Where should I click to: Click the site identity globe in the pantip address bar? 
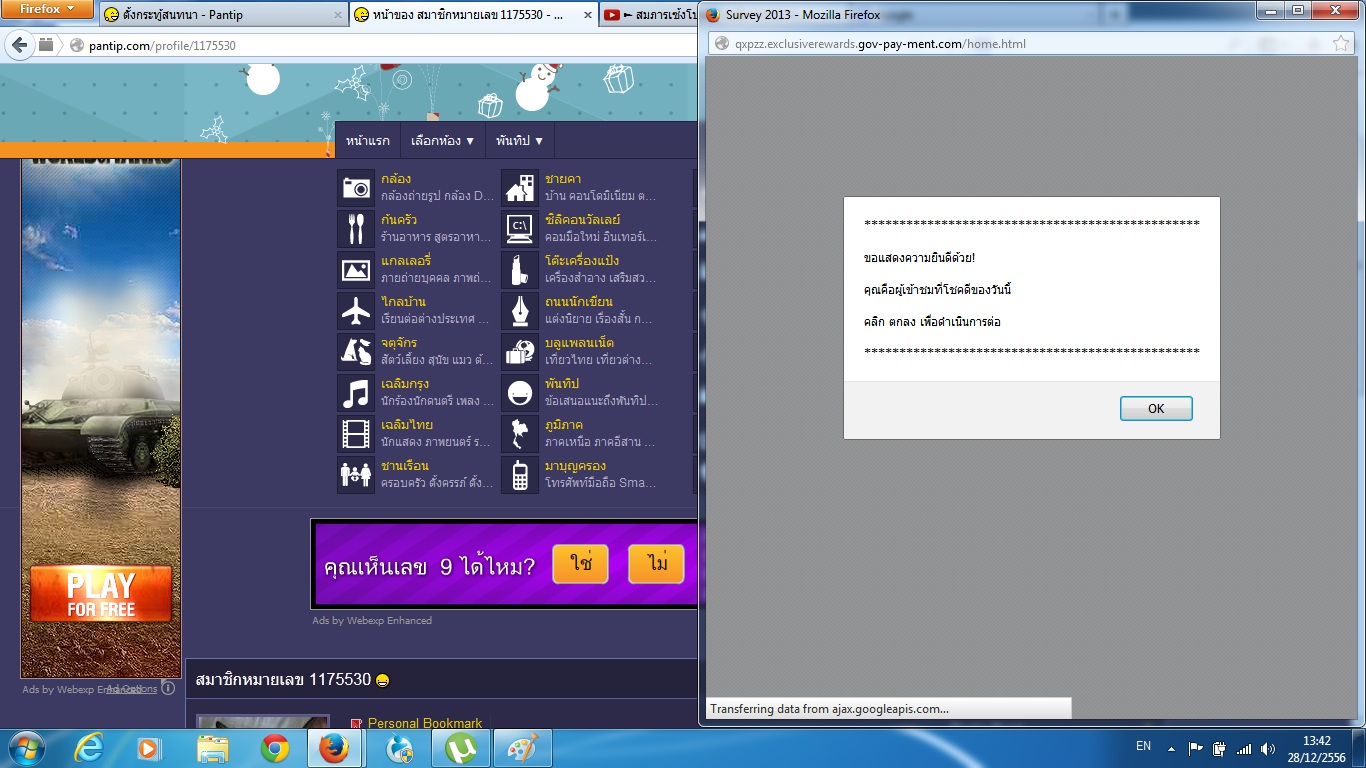click(77, 45)
